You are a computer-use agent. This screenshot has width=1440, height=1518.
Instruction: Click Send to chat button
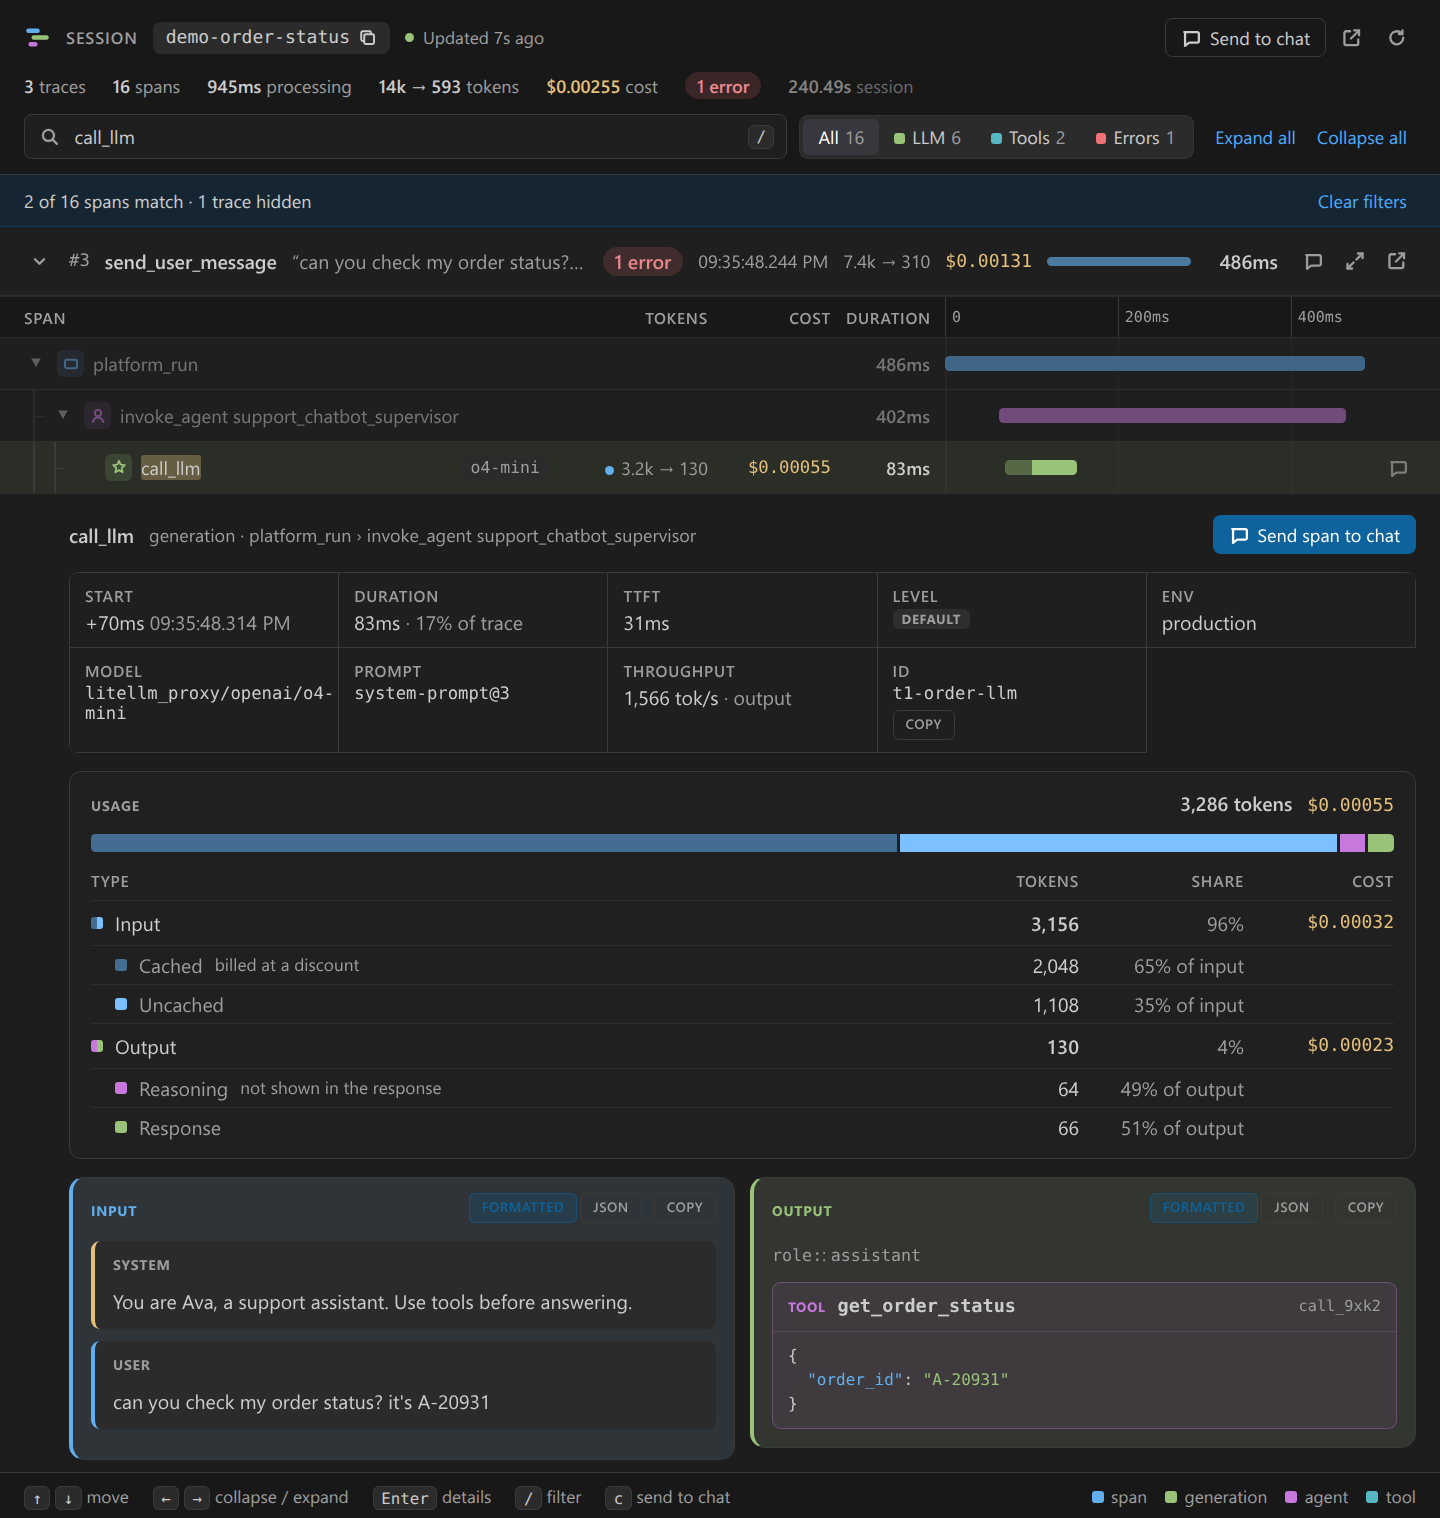click(1246, 38)
